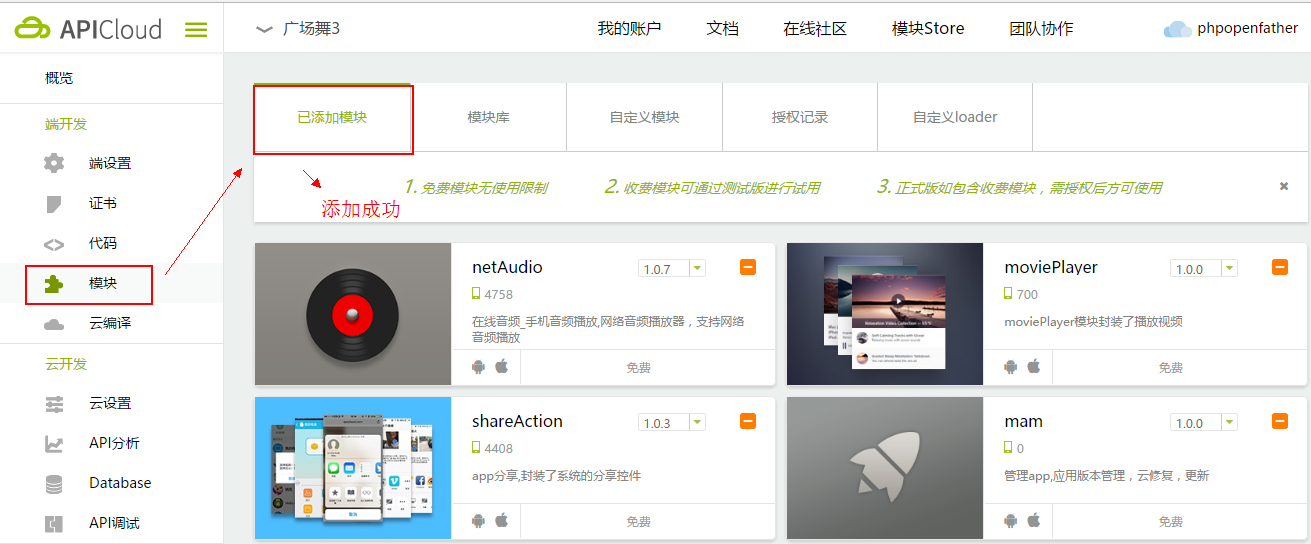1311x544 pixels.
Task: Click the hamburger menu icon beside APICloud logo
Action: coord(196,30)
